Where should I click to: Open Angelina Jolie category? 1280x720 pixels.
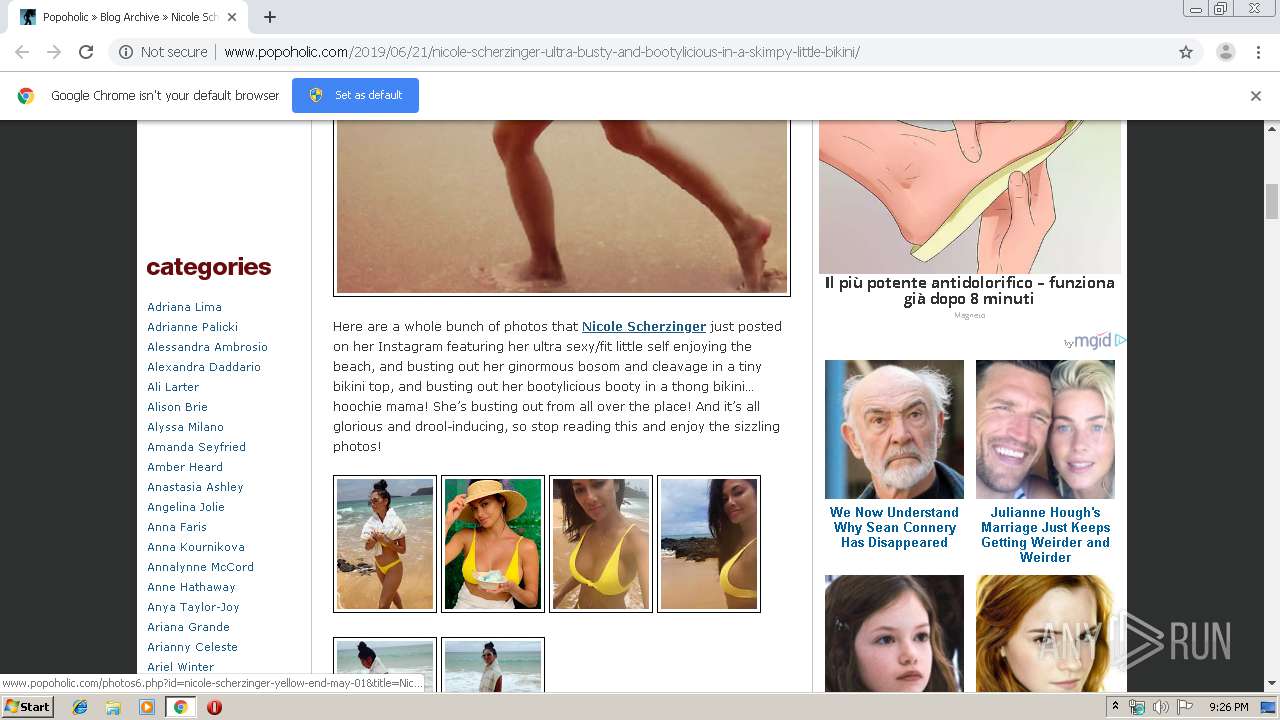coord(186,507)
